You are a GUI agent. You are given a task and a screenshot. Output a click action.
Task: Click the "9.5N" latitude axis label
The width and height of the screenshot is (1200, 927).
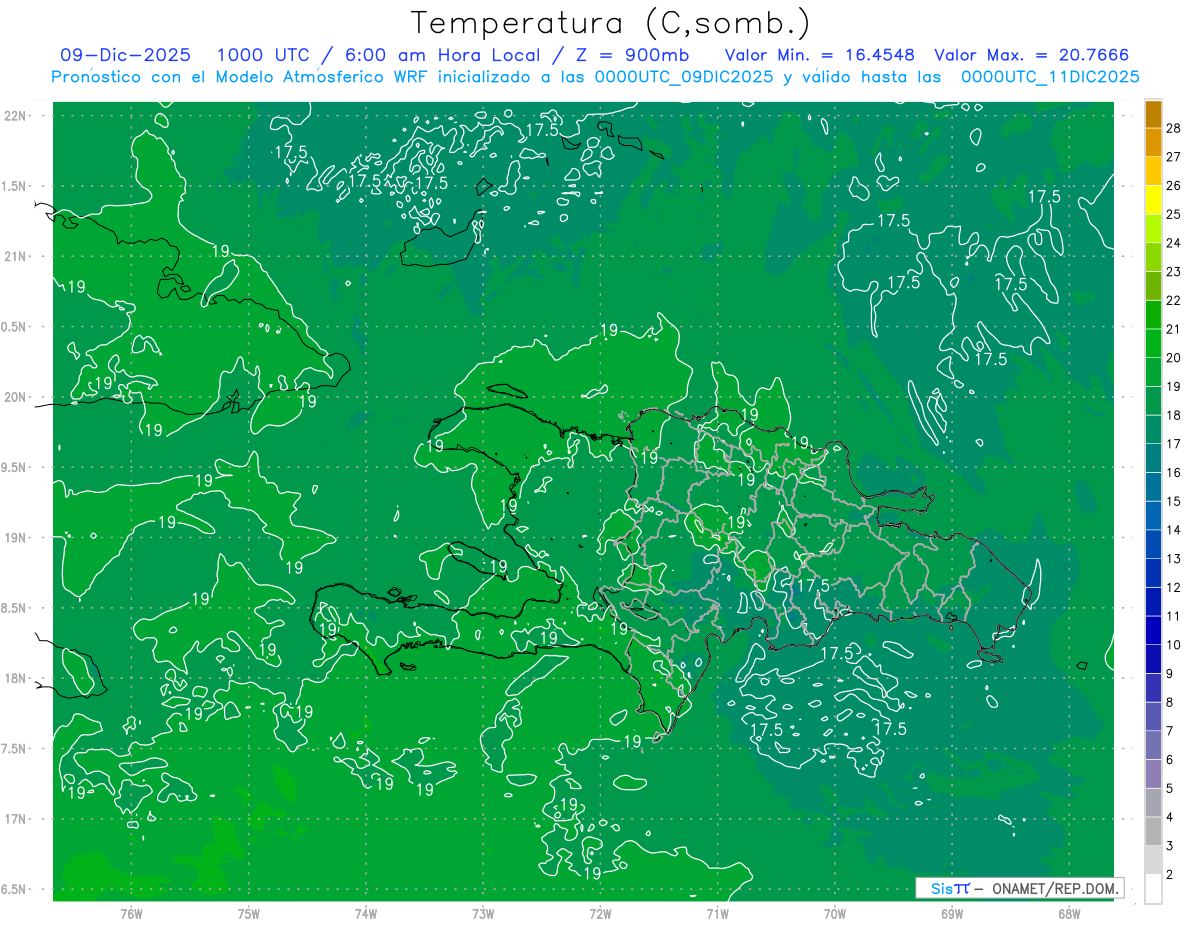[15, 467]
